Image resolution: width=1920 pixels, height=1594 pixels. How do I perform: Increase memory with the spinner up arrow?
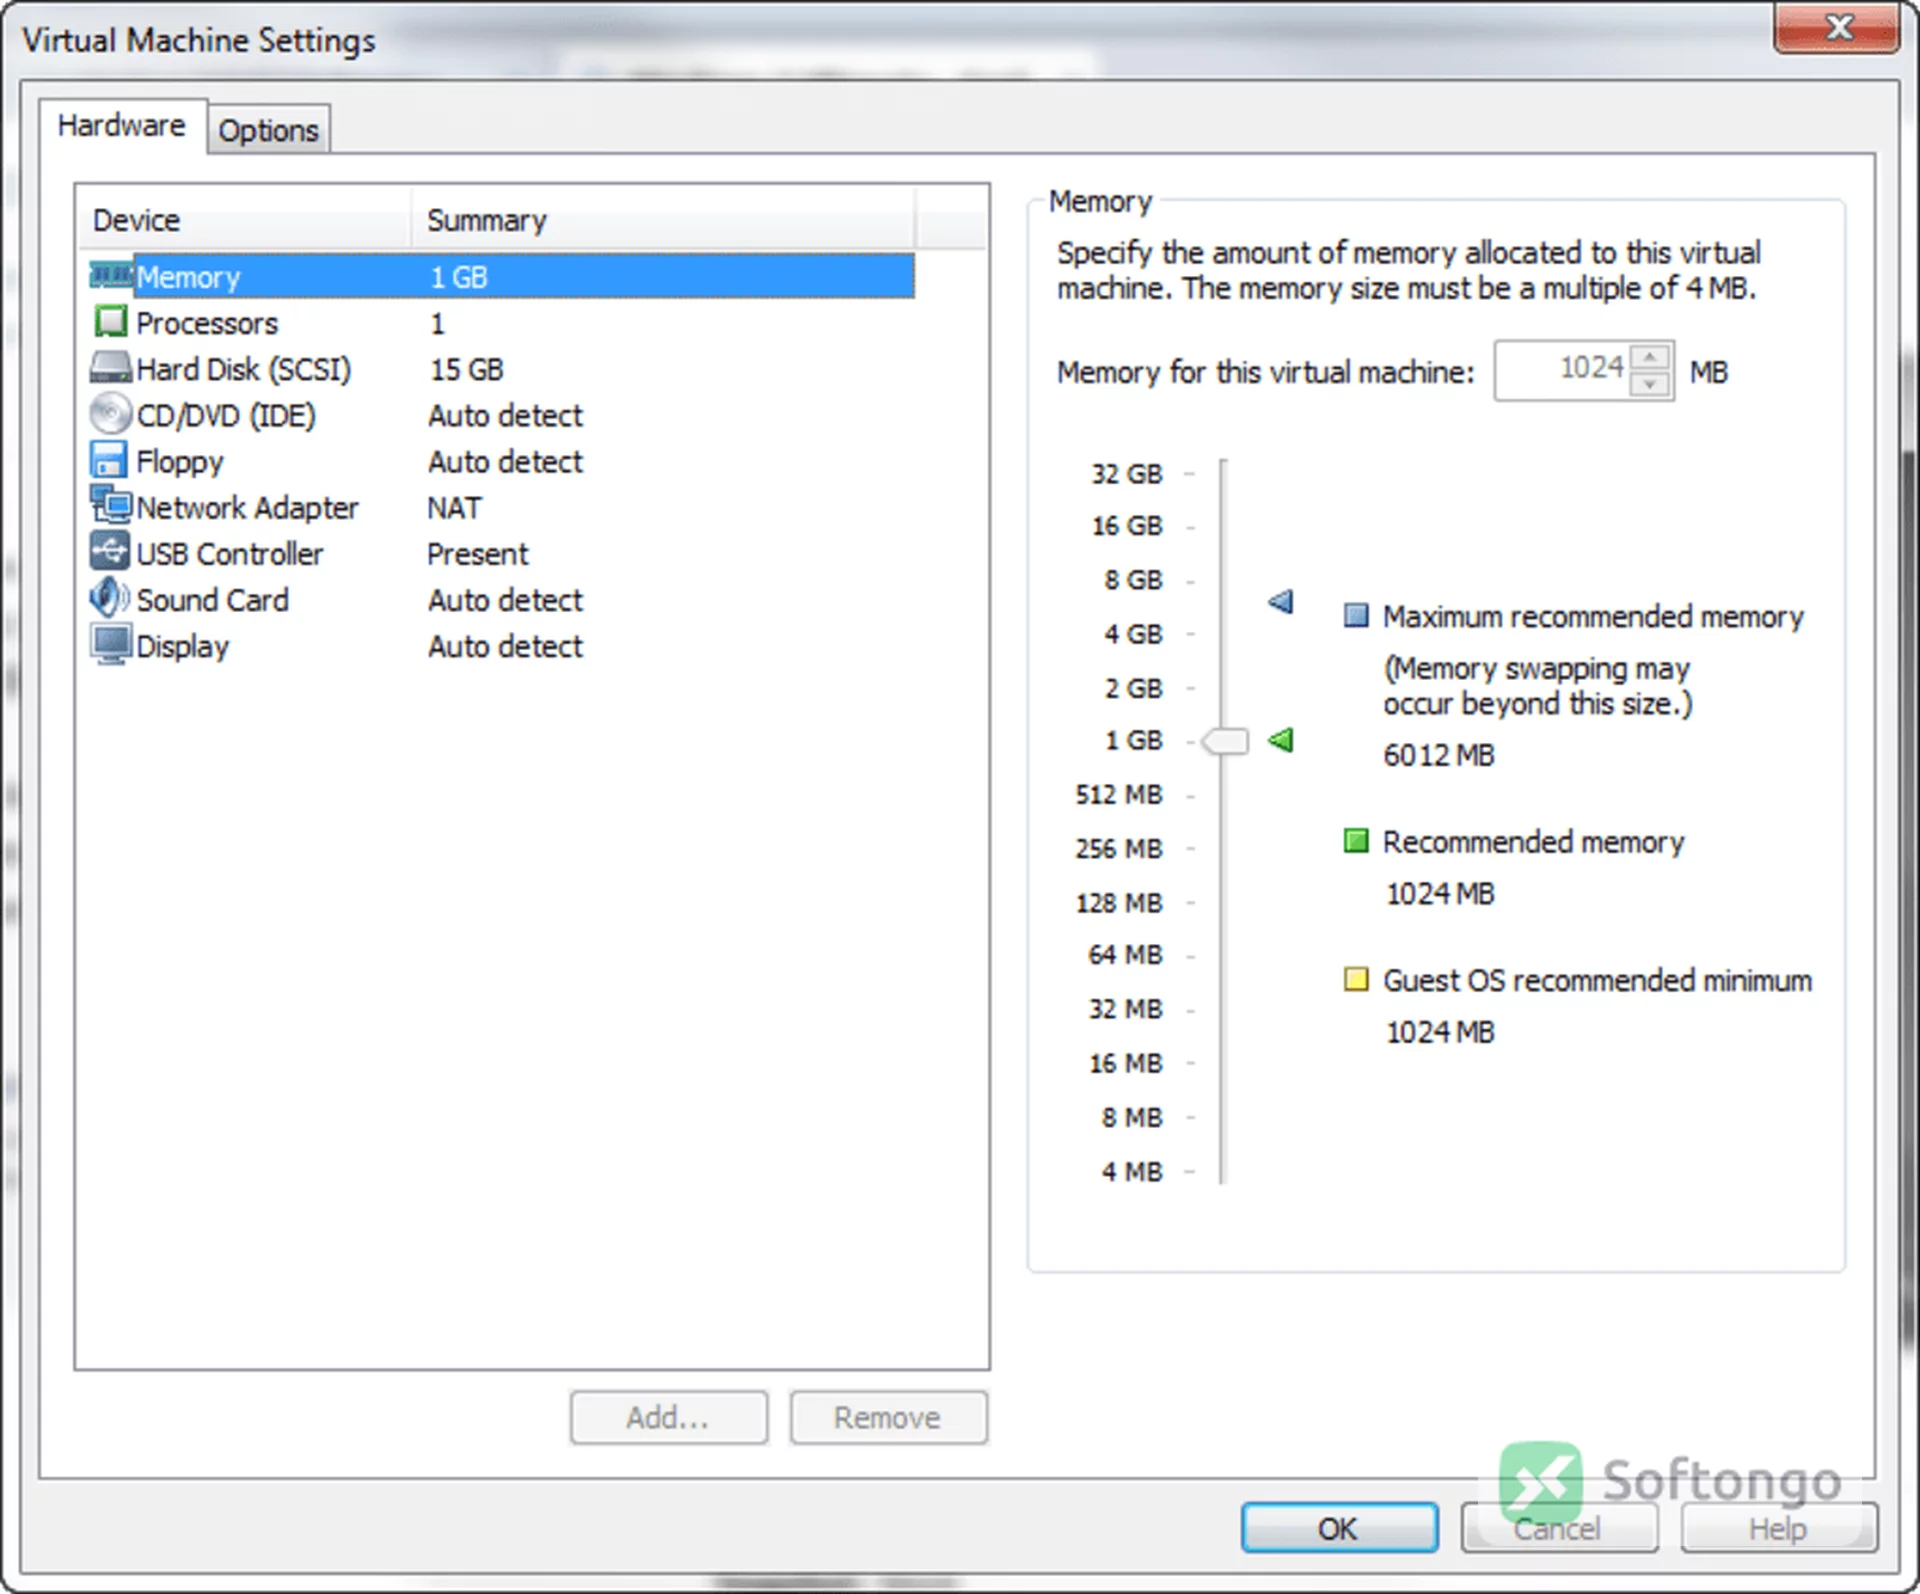click(x=1650, y=357)
